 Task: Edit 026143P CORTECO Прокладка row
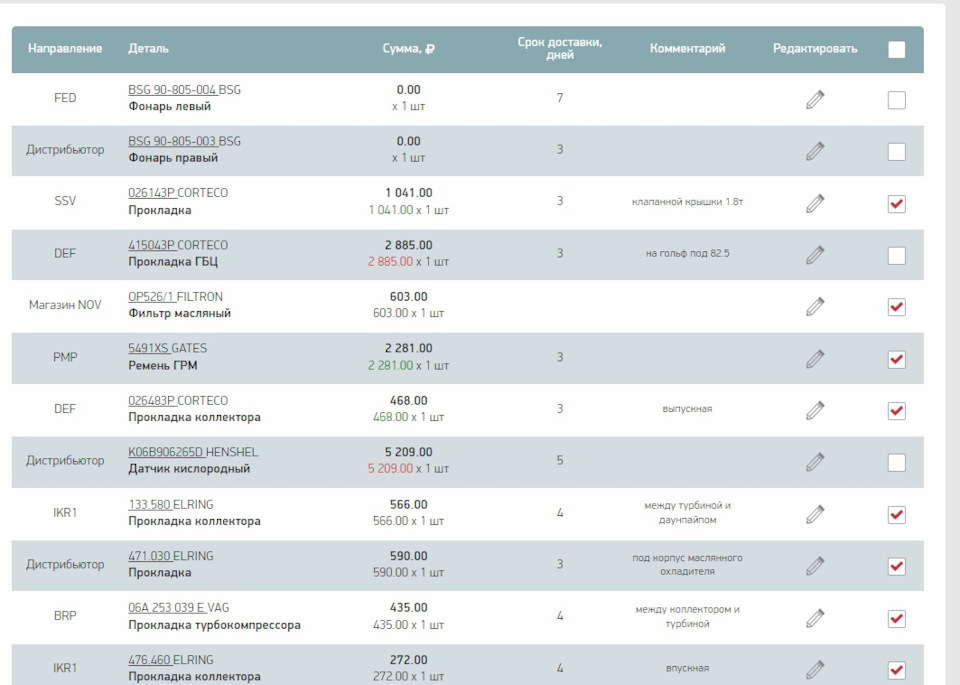814,202
